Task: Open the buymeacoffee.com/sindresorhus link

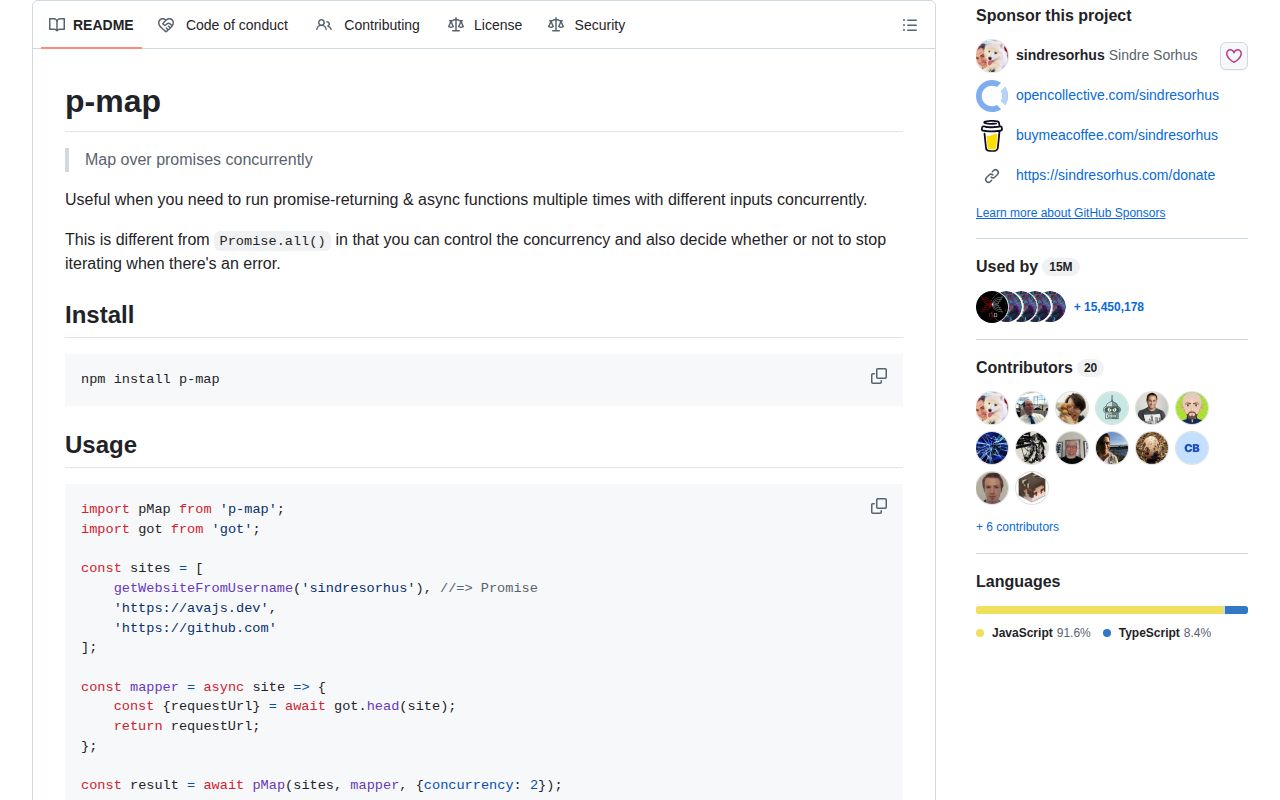Action: 1117,135
